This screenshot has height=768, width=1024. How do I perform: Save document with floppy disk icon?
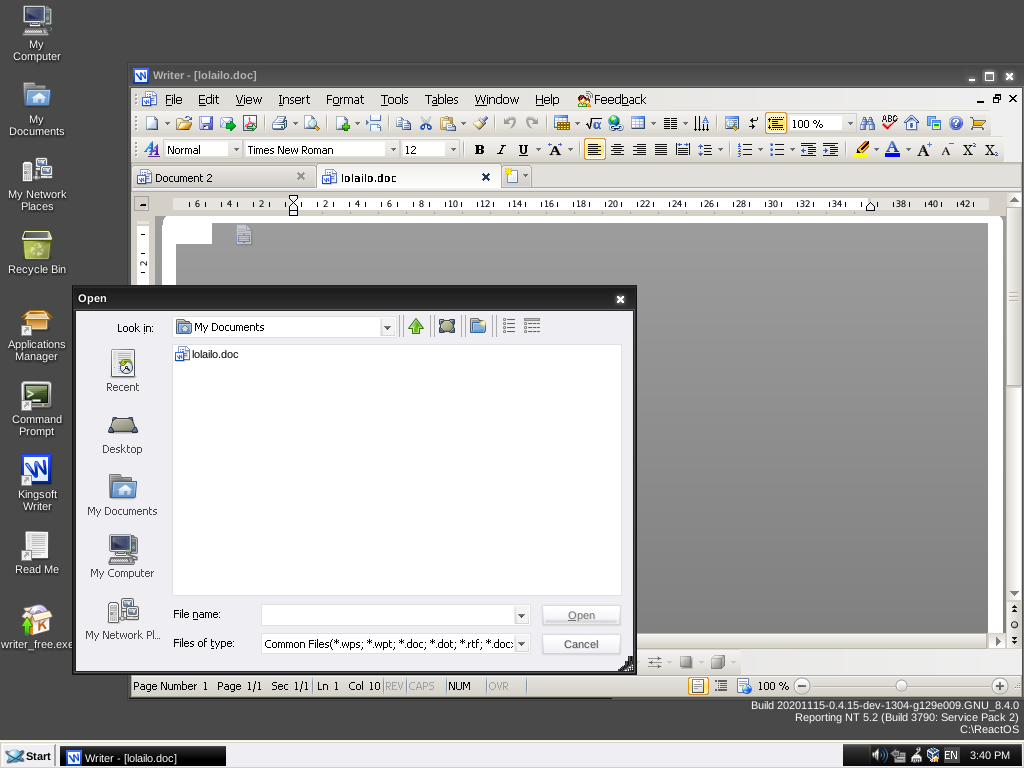point(206,123)
